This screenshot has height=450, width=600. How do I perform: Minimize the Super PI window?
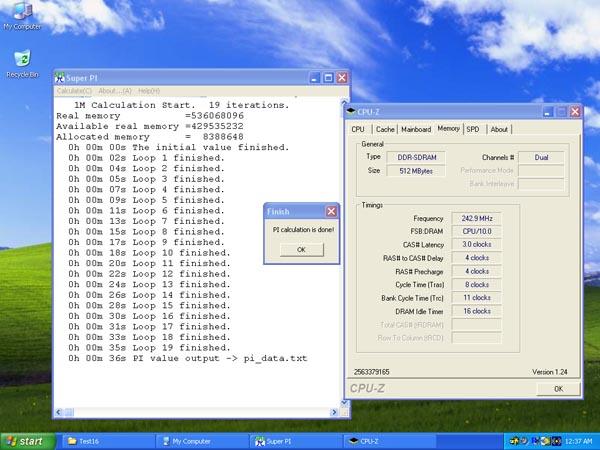point(315,78)
